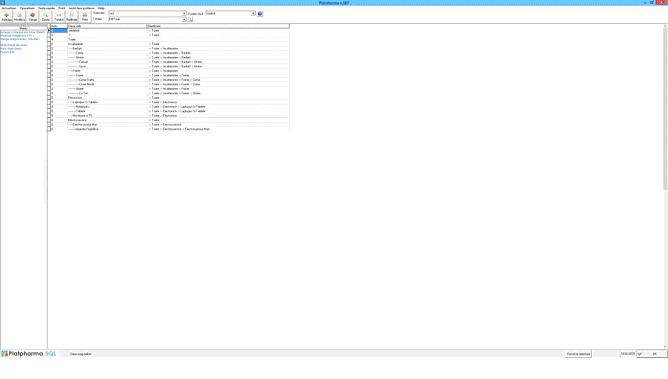The image size is (668, 379).
Task: Open the Taste rapide menu
Action: coord(46,8)
